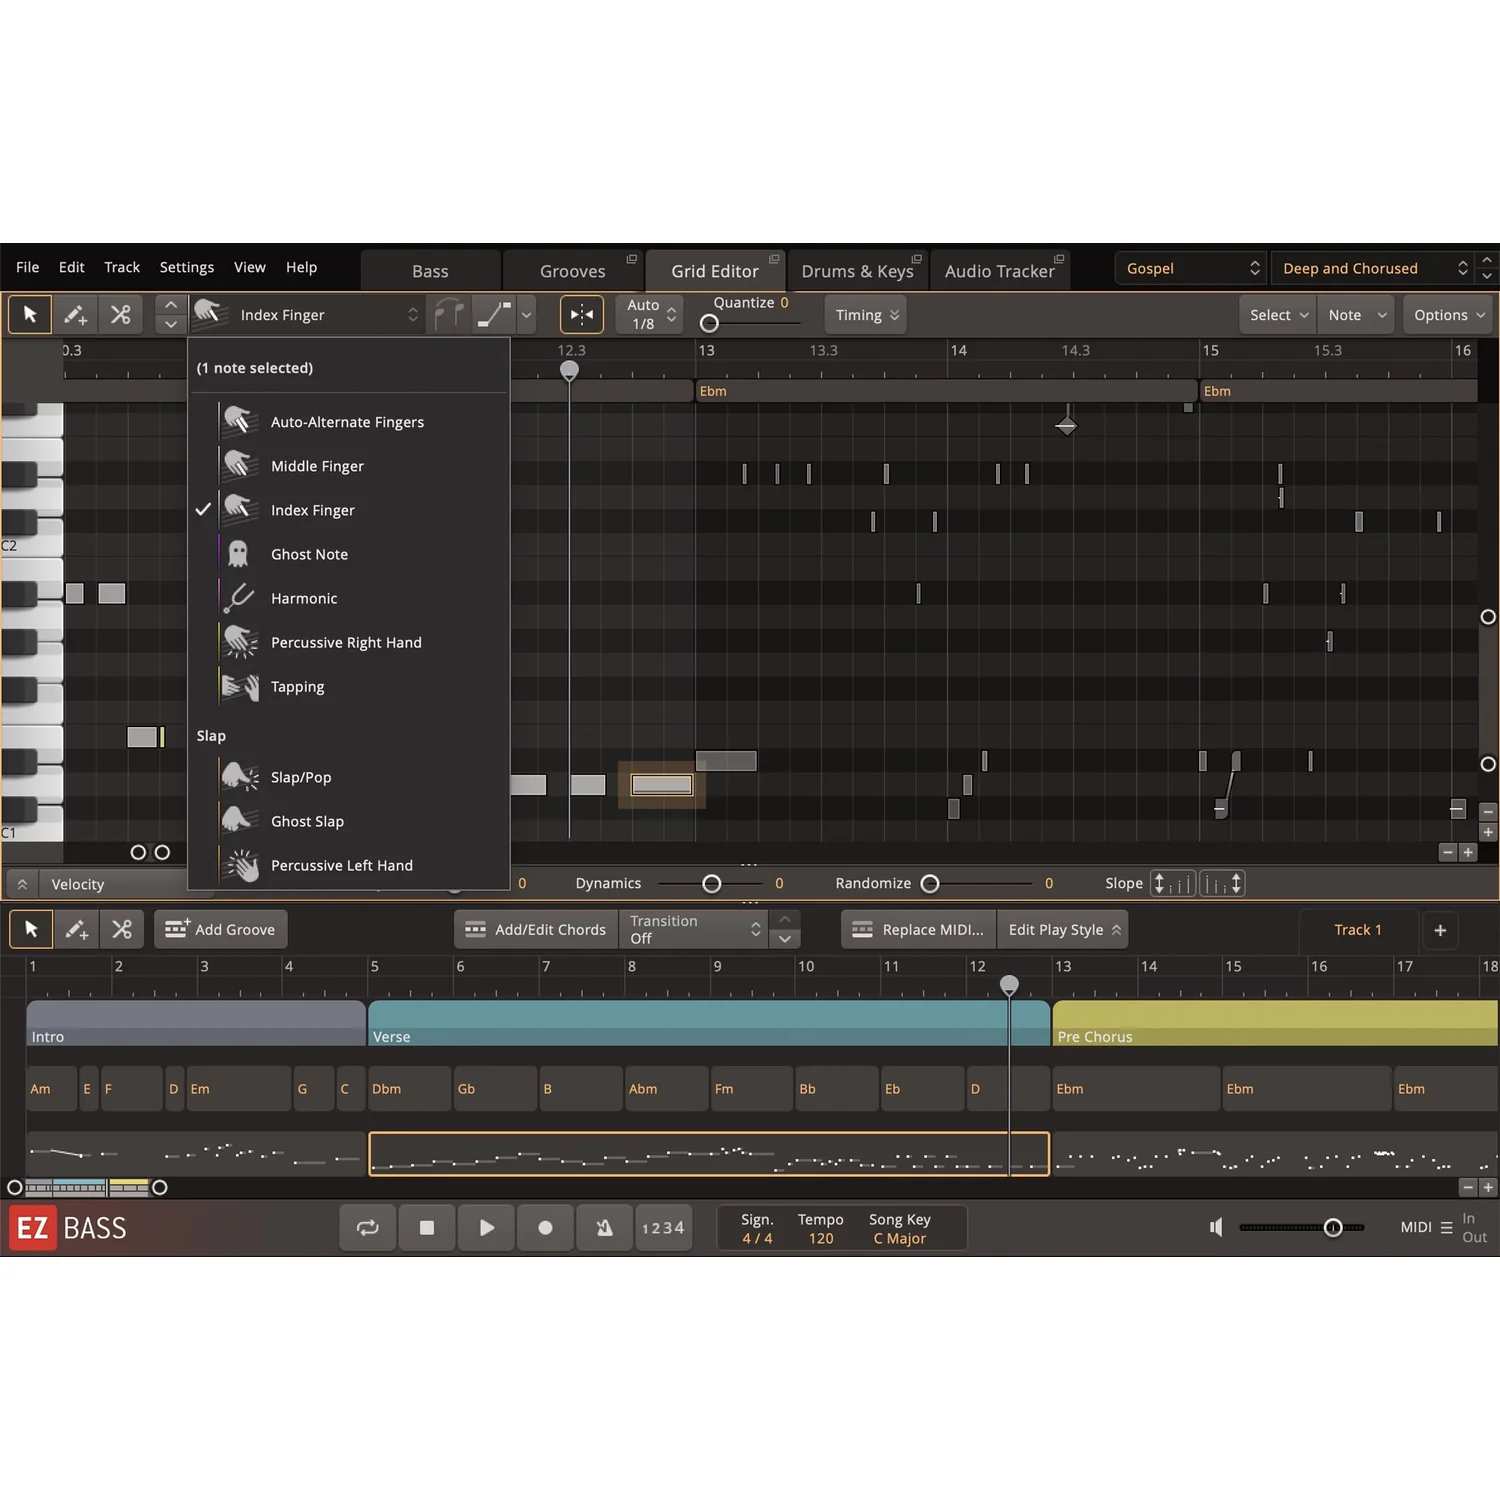Expand the Edit Play Style panel
The image size is (1500, 1500).
(x=1063, y=929)
